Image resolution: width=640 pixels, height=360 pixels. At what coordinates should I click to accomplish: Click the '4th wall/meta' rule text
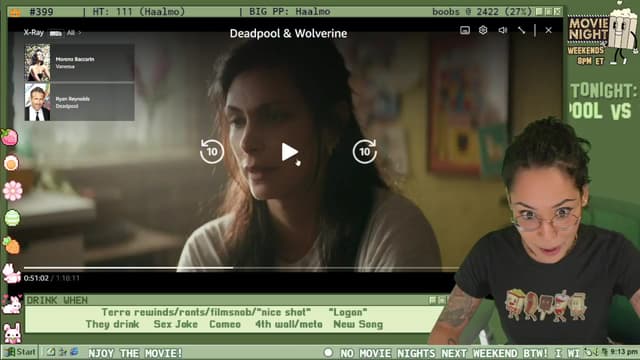289,324
